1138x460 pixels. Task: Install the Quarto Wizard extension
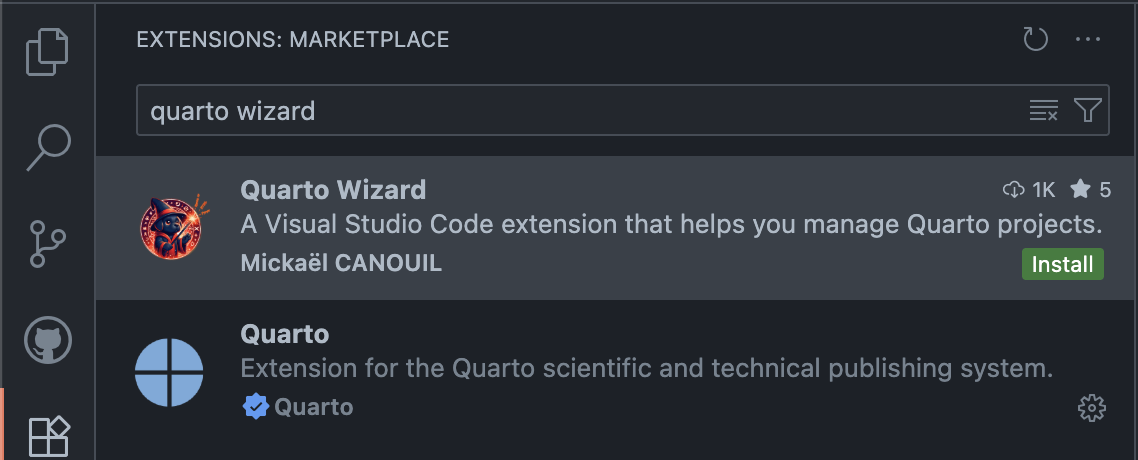[1062, 264]
